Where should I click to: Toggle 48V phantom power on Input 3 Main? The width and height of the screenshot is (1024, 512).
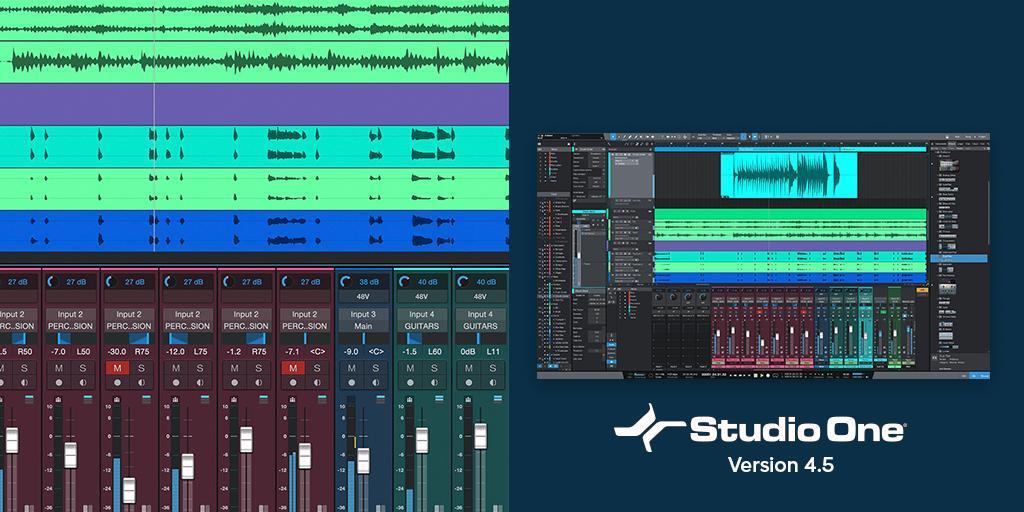click(363, 296)
